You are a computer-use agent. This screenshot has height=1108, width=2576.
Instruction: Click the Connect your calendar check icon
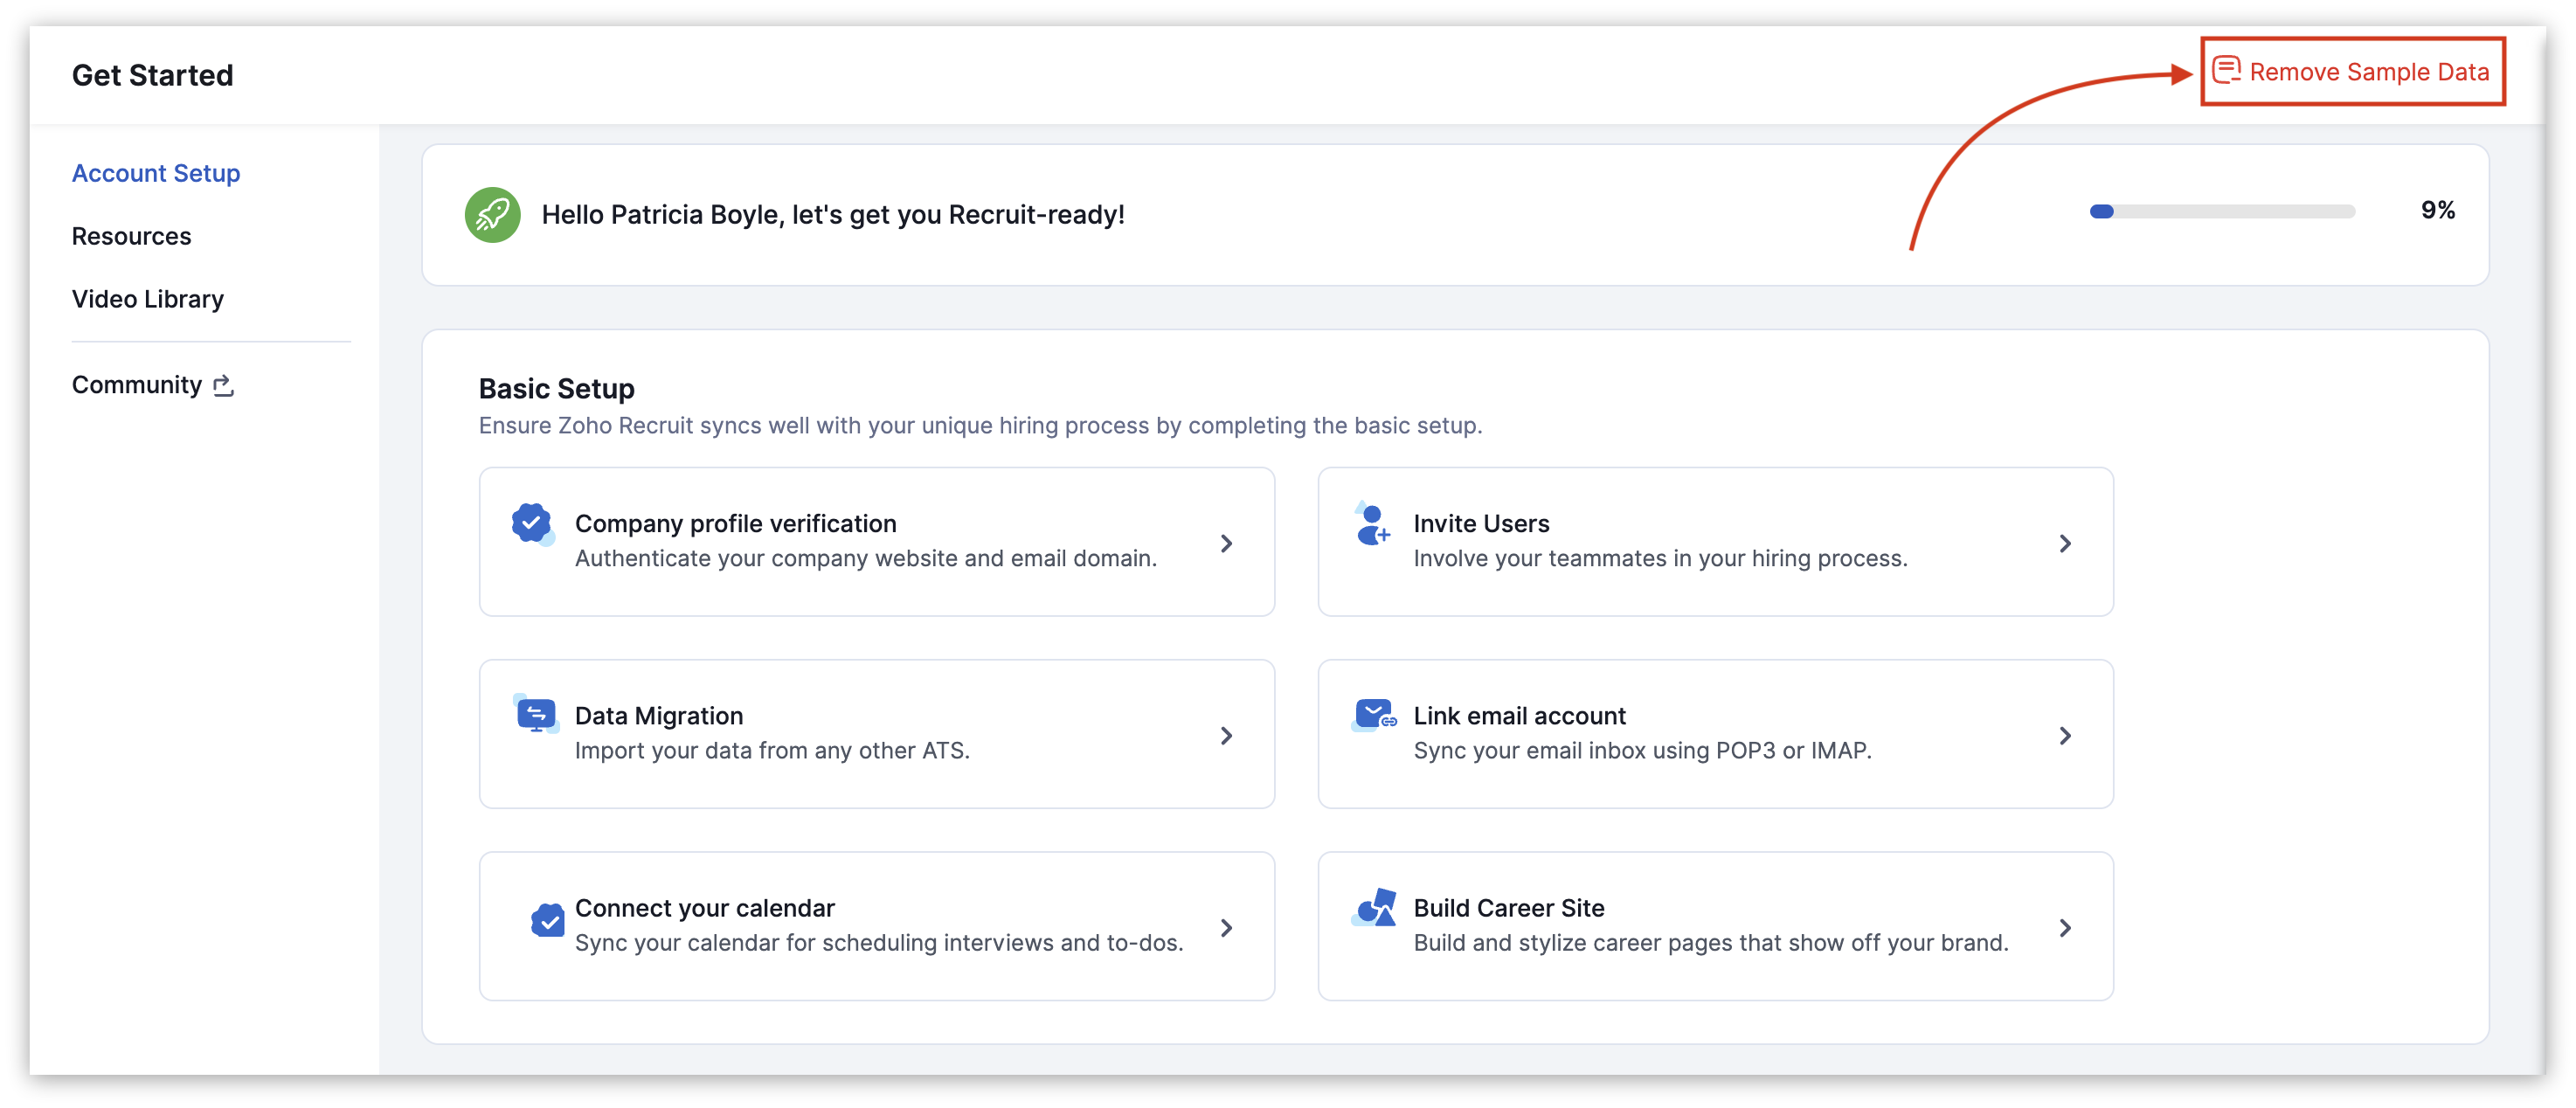coord(547,920)
